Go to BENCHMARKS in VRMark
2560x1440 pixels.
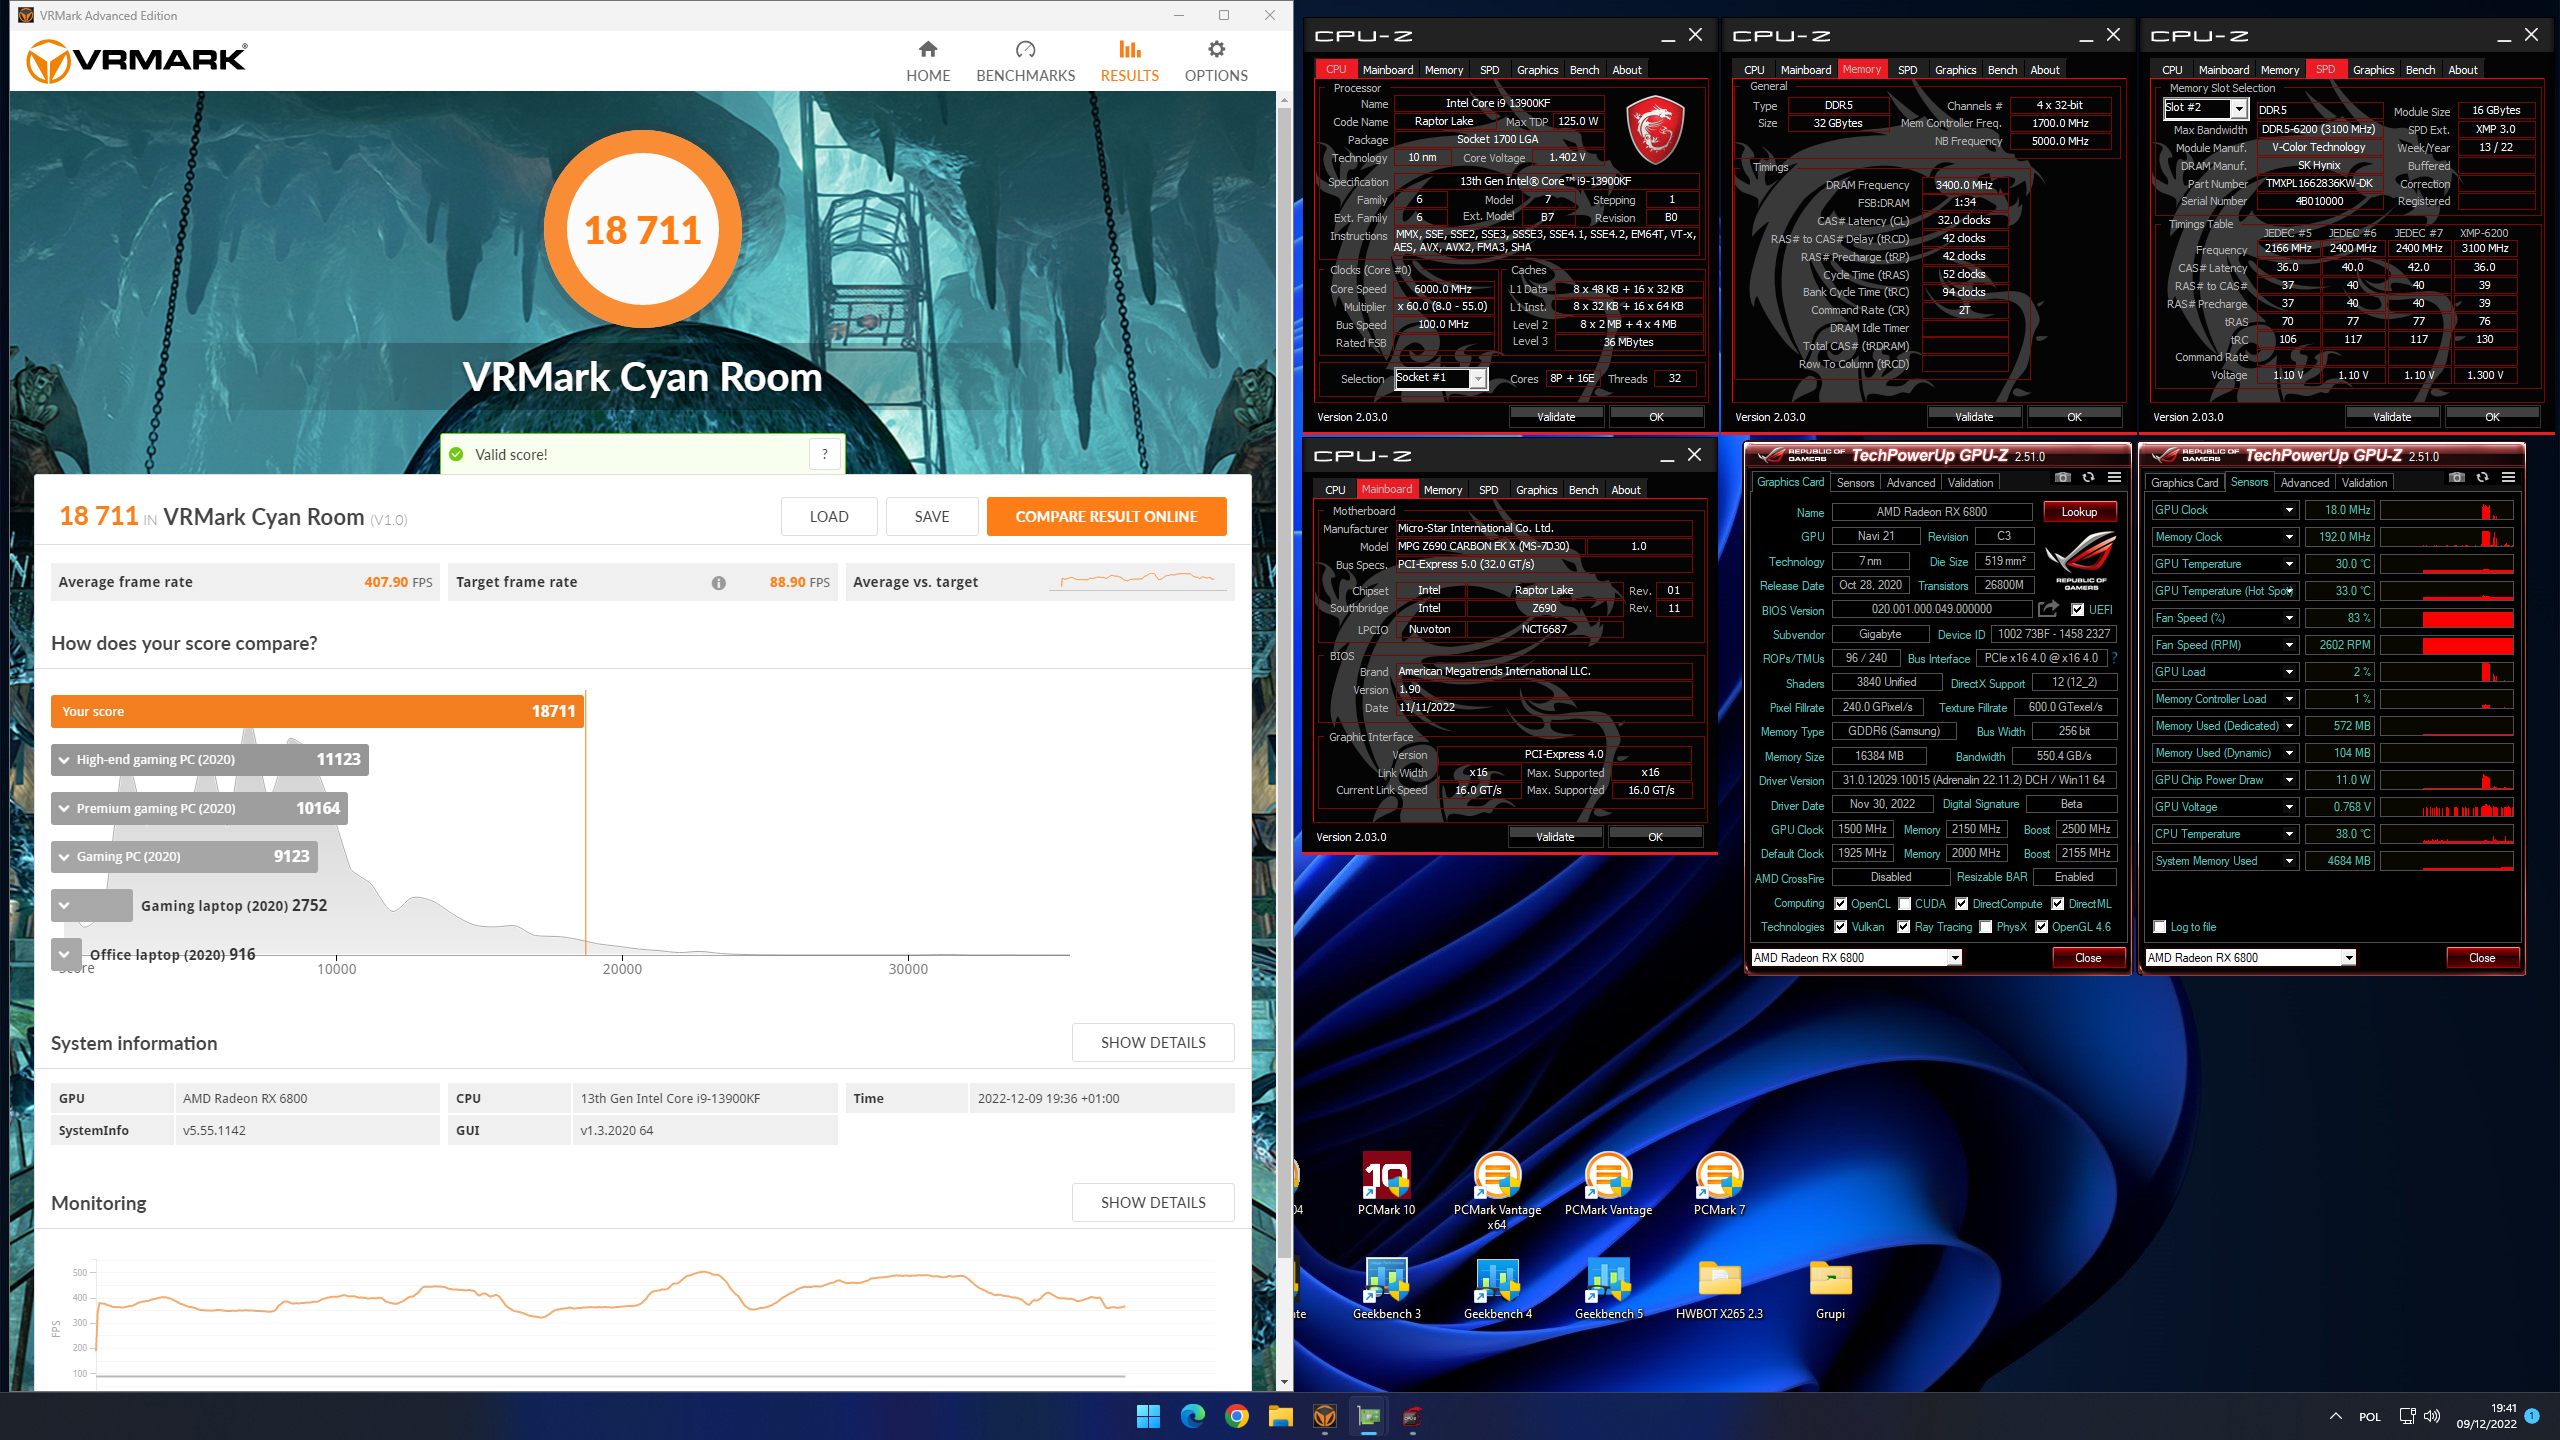[1025, 62]
